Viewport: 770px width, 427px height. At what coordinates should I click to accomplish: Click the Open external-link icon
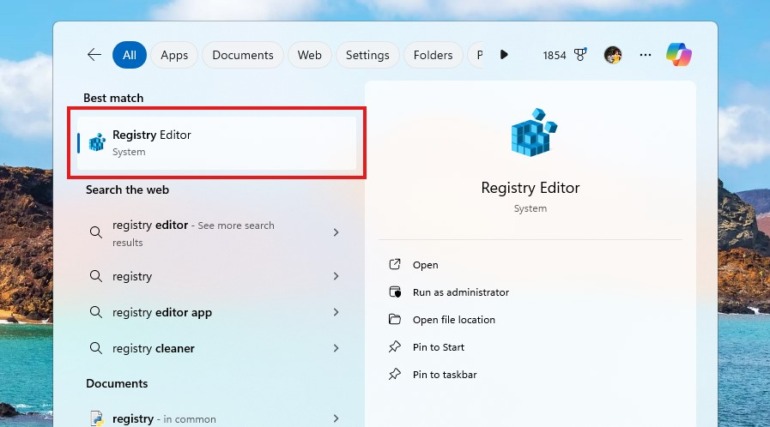[395, 265]
